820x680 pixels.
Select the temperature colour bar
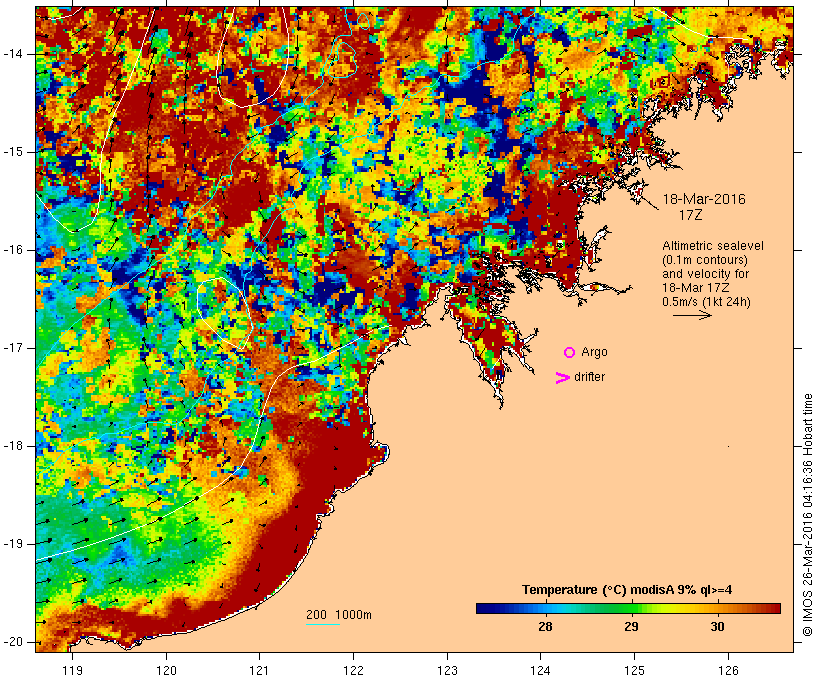(x=628, y=608)
